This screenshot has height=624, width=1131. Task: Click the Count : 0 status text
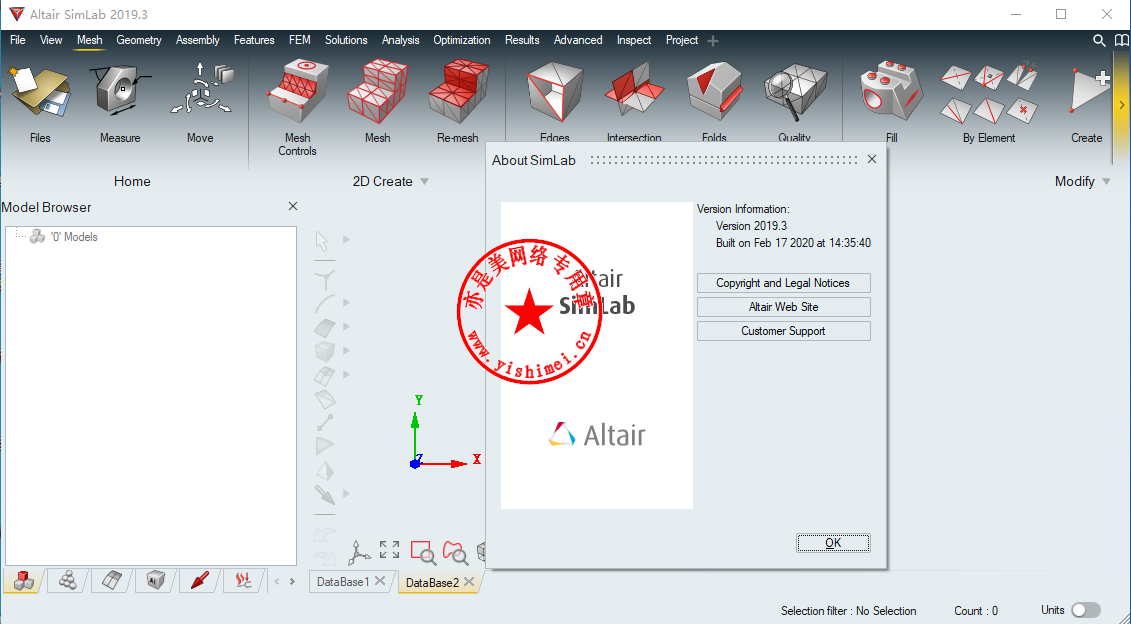976,611
